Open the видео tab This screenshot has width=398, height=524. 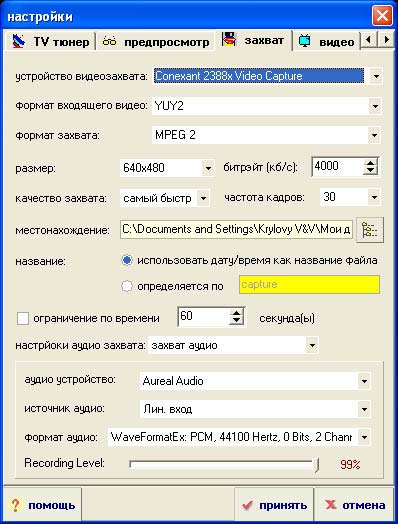(327, 41)
